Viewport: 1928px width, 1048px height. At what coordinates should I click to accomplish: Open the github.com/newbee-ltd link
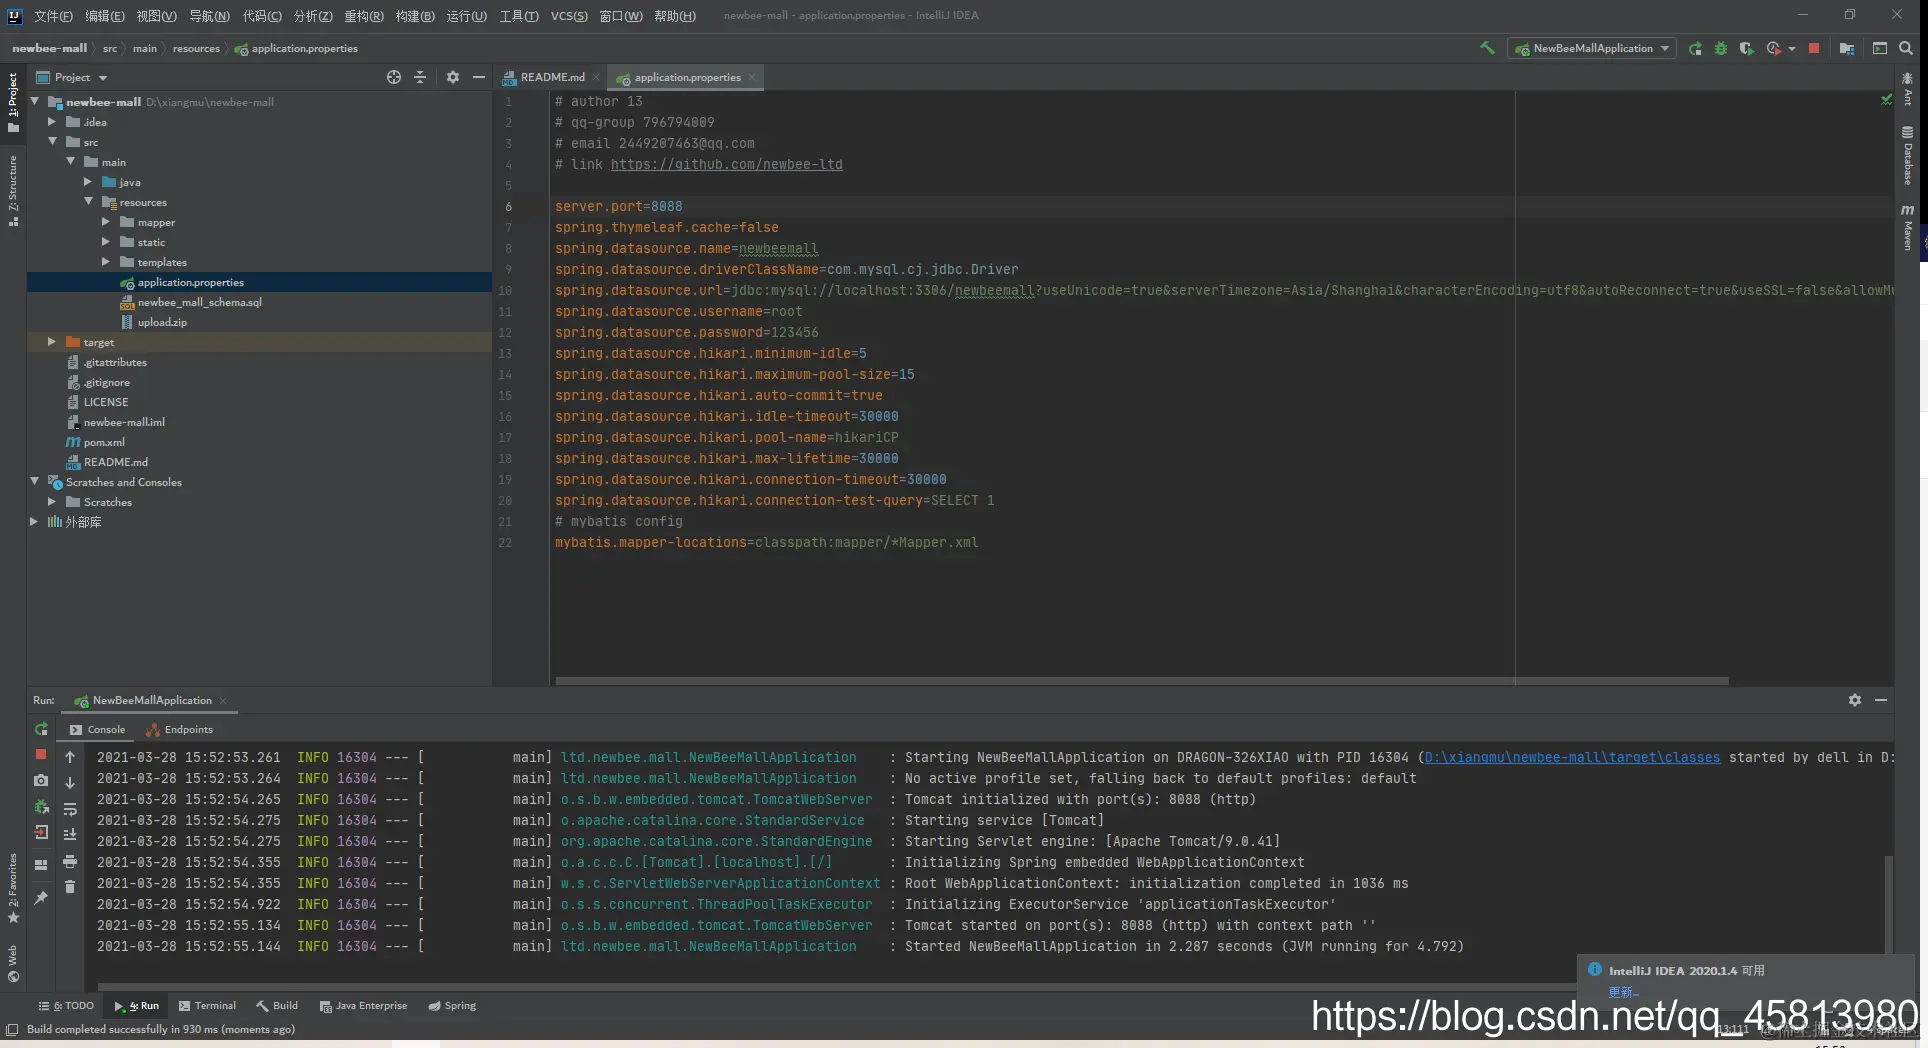727,164
